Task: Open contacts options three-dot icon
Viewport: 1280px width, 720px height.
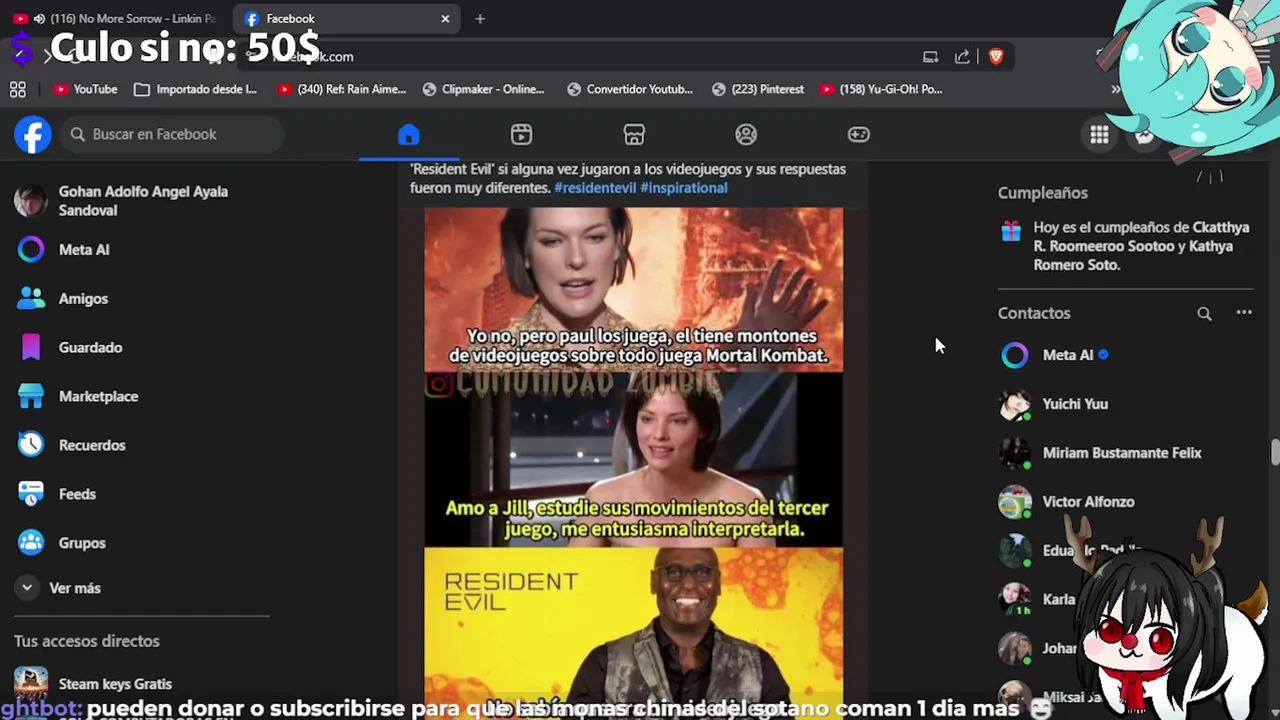Action: pyautogui.click(x=1244, y=313)
